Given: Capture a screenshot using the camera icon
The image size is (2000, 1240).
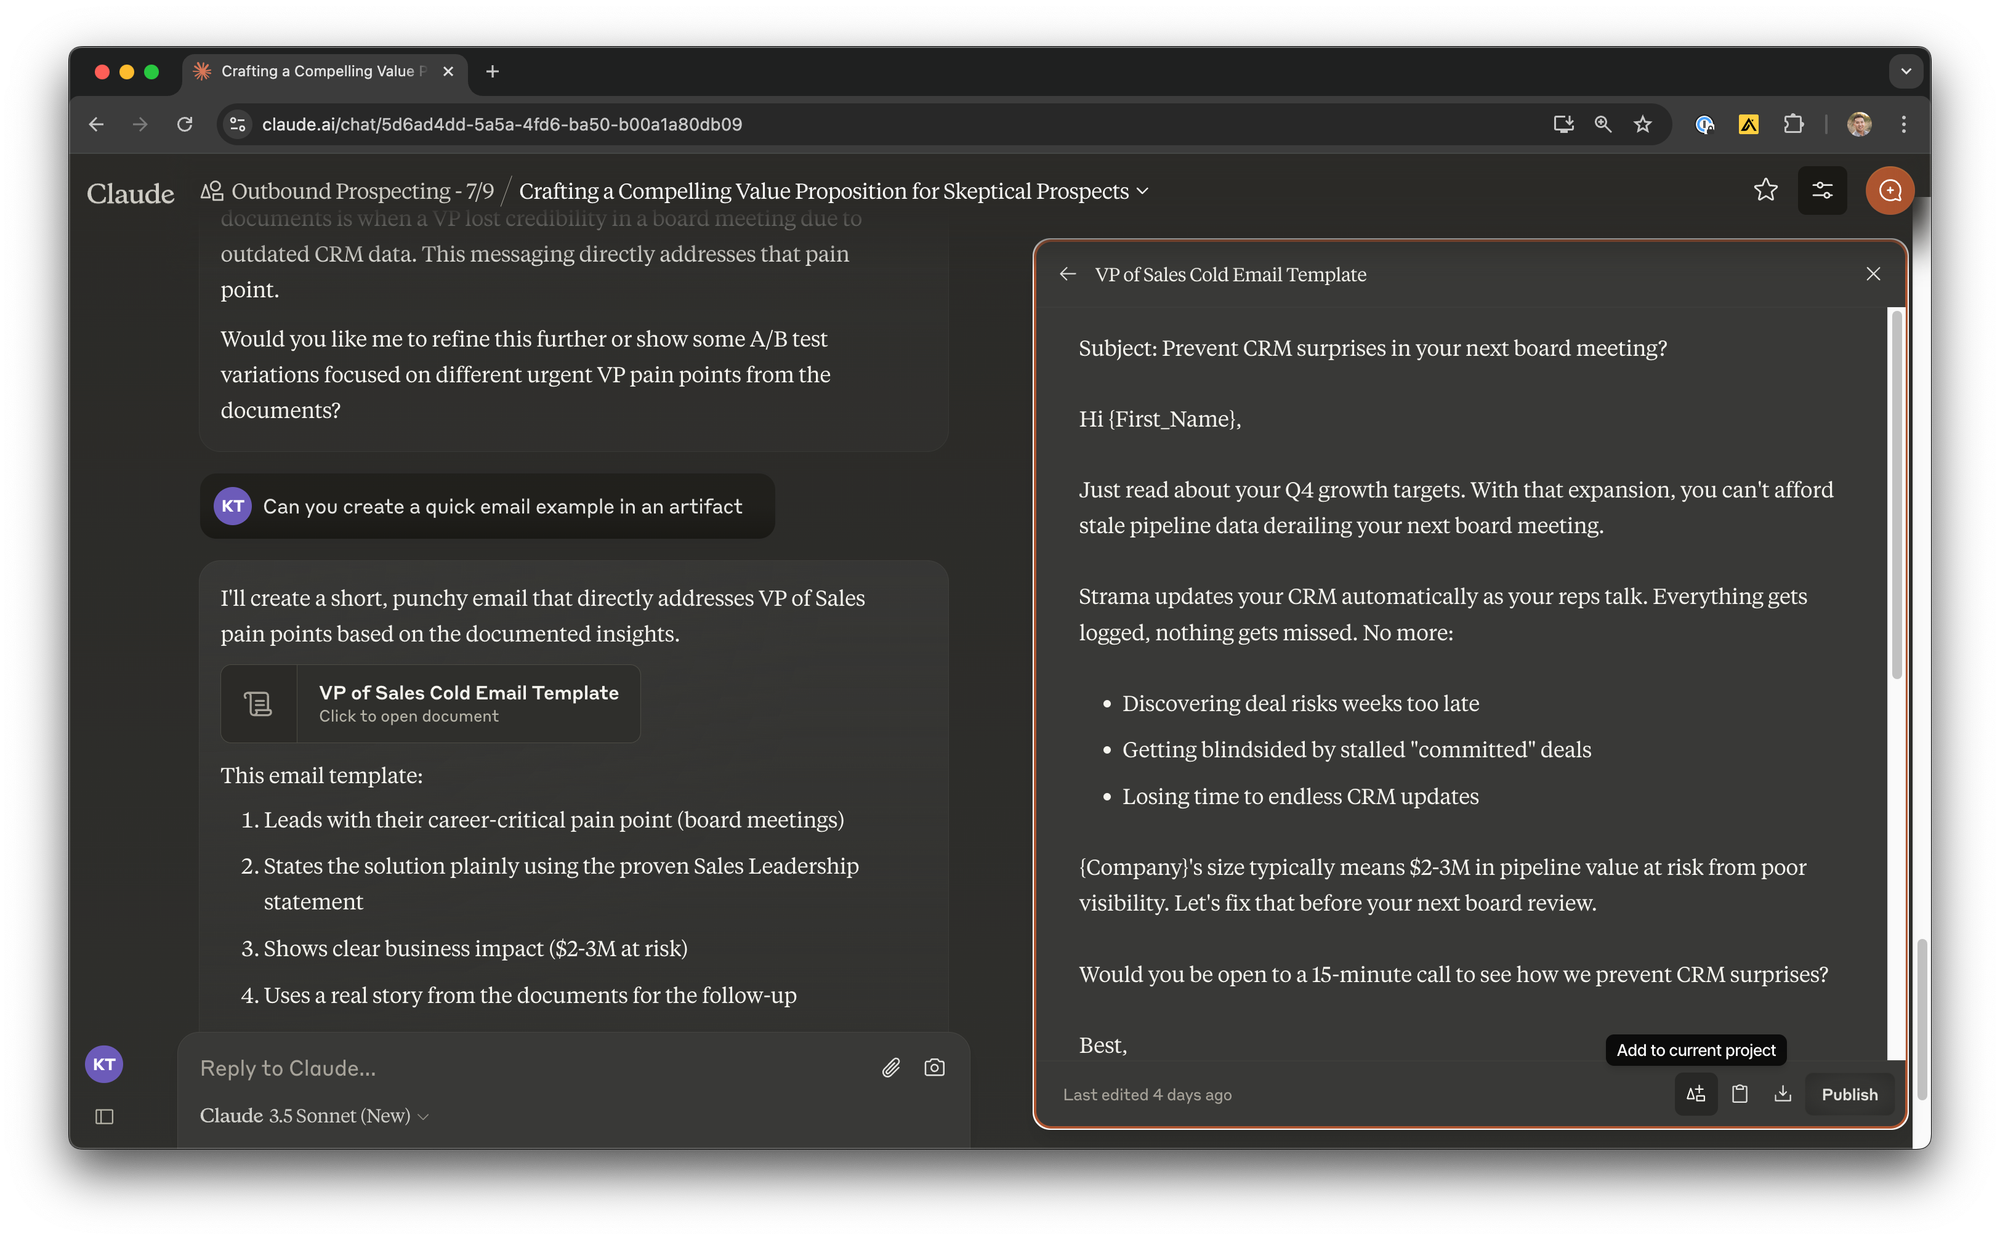Looking at the screenshot, I should point(934,1068).
